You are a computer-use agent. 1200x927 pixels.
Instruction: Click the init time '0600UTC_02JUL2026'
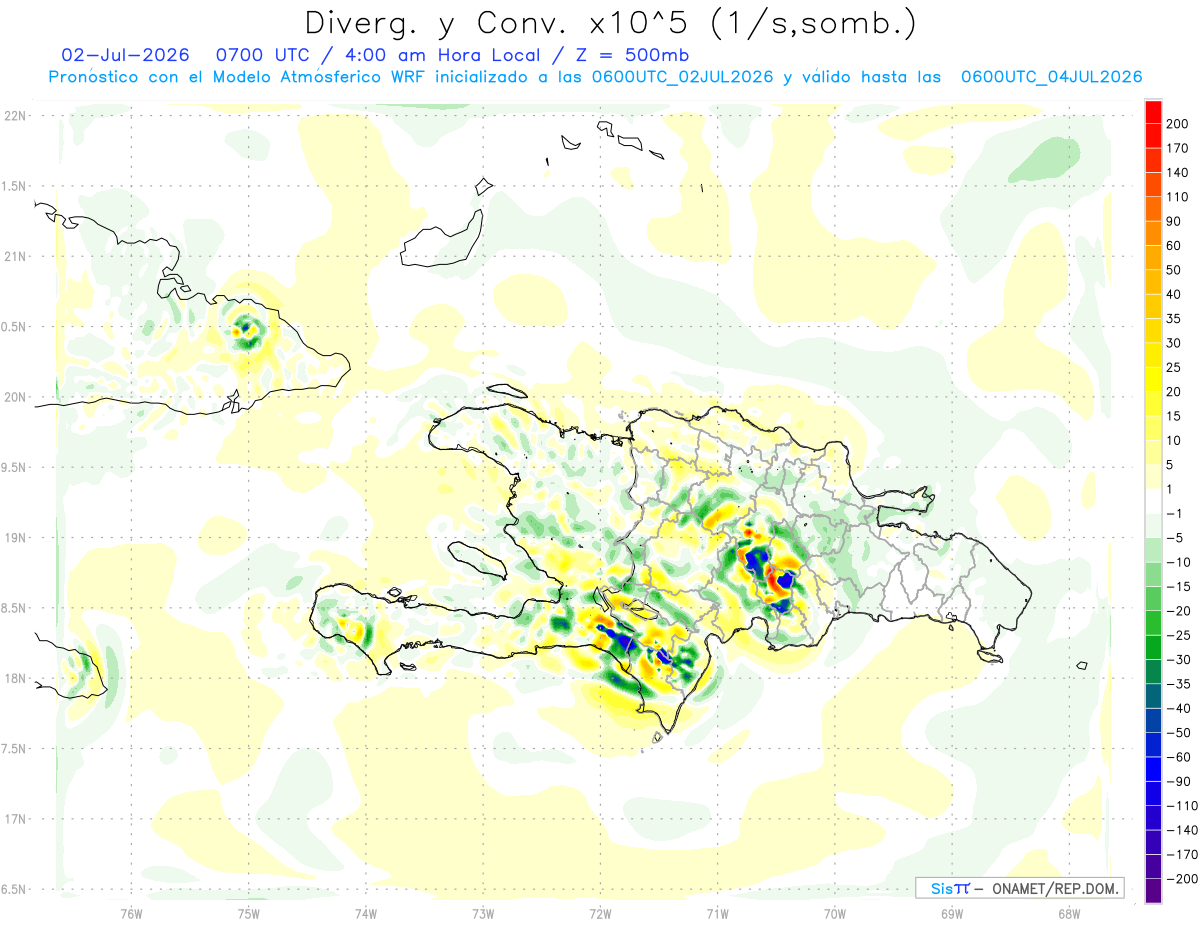[x=682, y=77]
